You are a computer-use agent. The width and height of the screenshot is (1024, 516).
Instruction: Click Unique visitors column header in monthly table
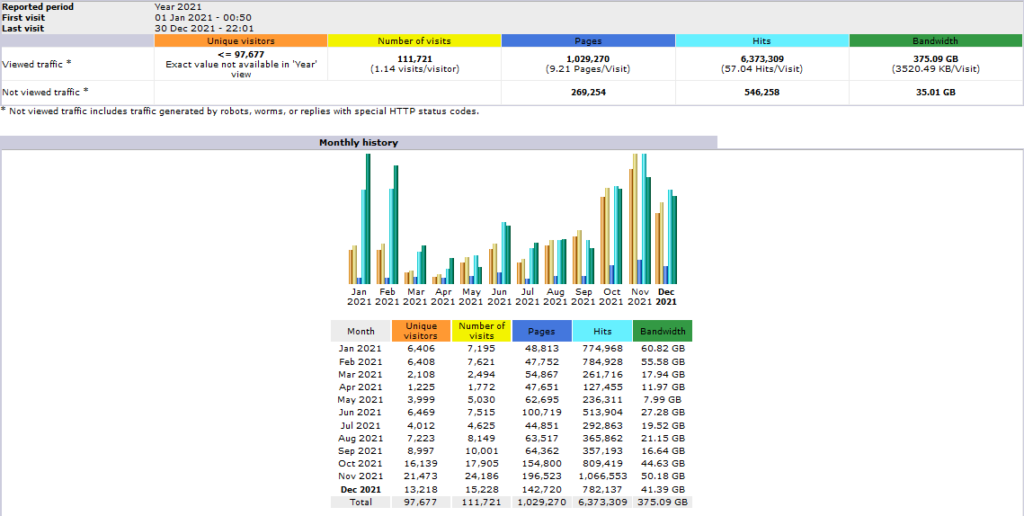tap(421, 331)
